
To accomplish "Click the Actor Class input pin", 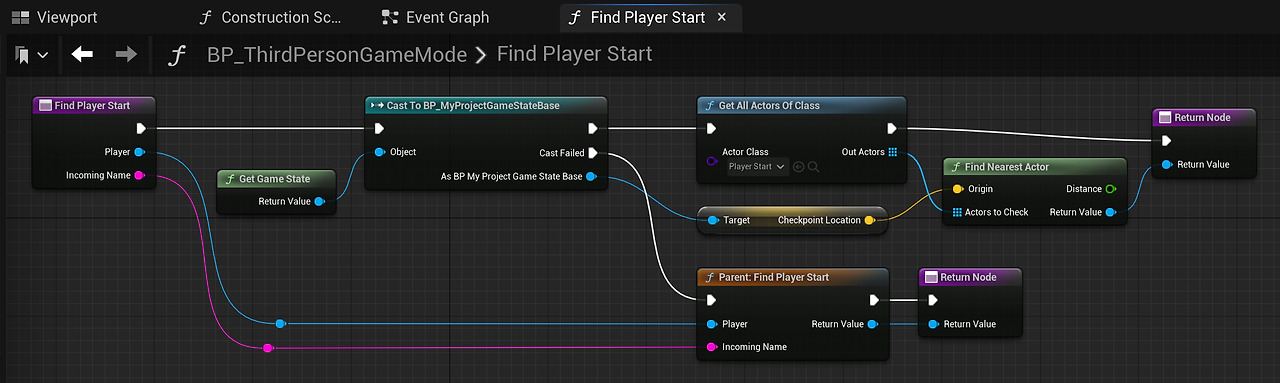I will tap(712, 161).
